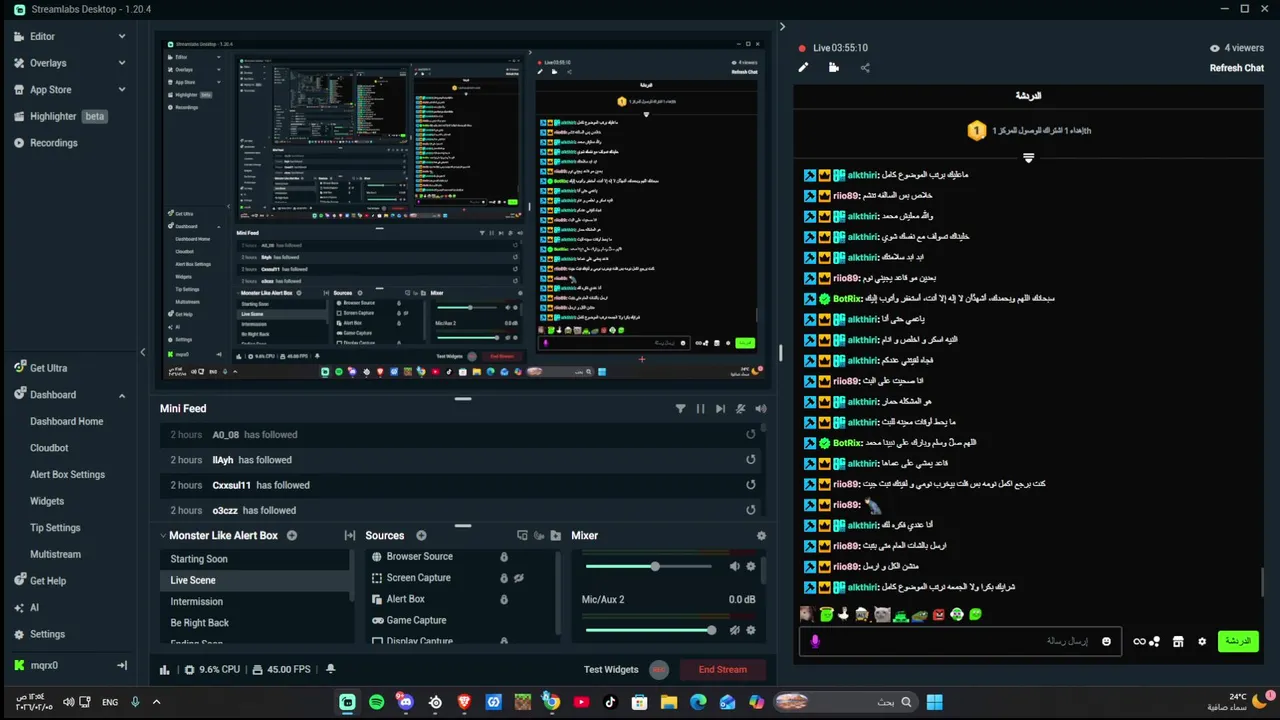
Task: Switch to Be Right Back scene
Action: click(254, 622)
